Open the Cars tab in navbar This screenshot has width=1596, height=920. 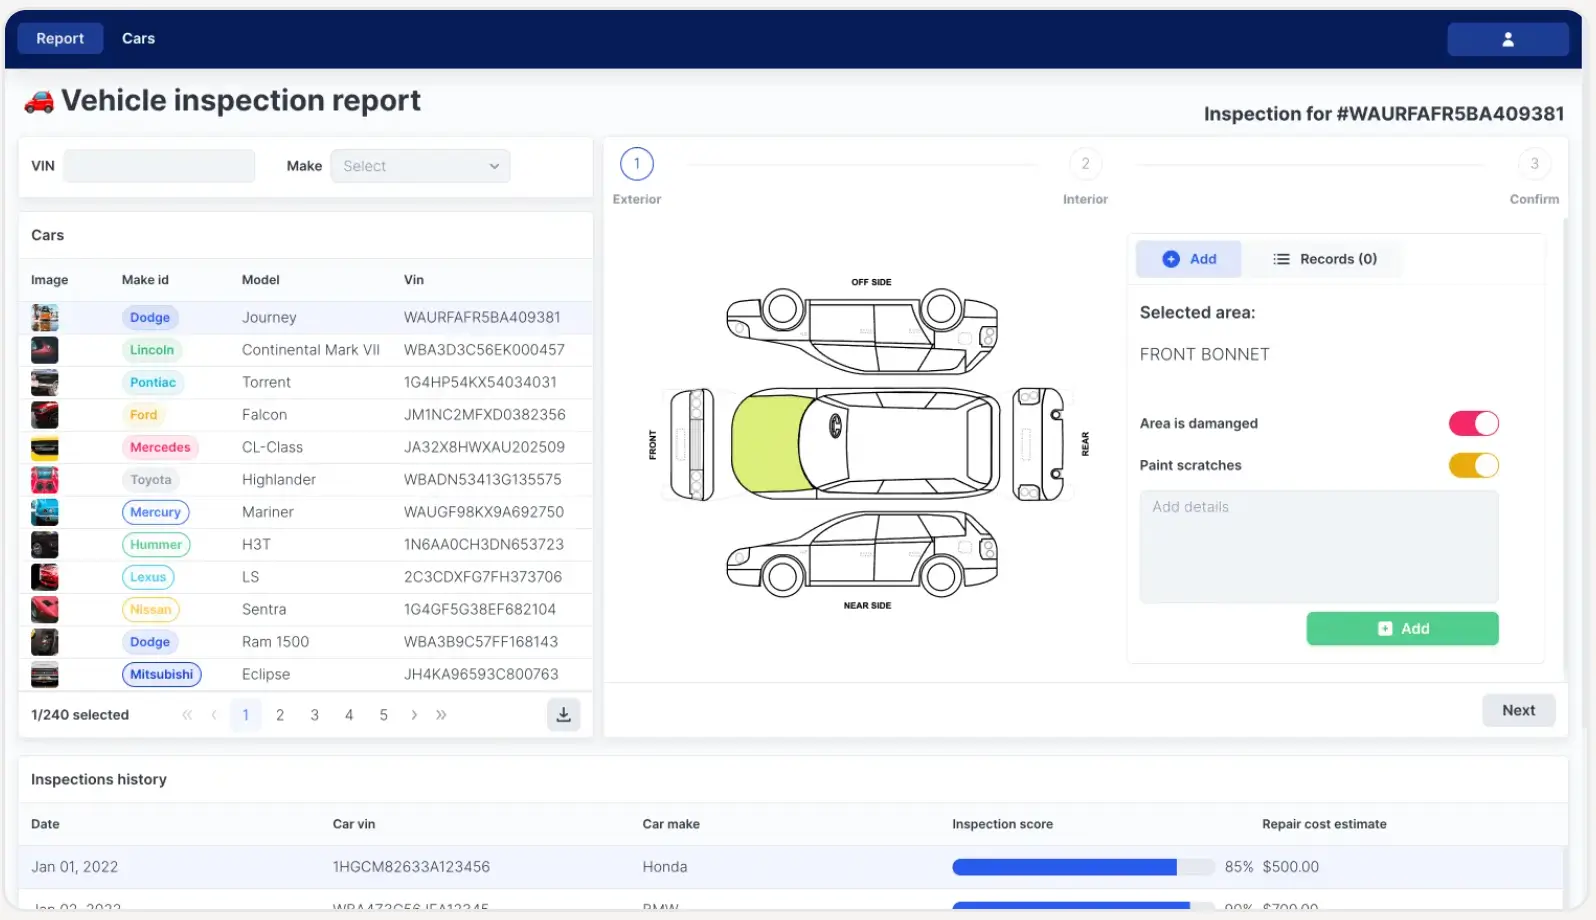coord(138,38)
